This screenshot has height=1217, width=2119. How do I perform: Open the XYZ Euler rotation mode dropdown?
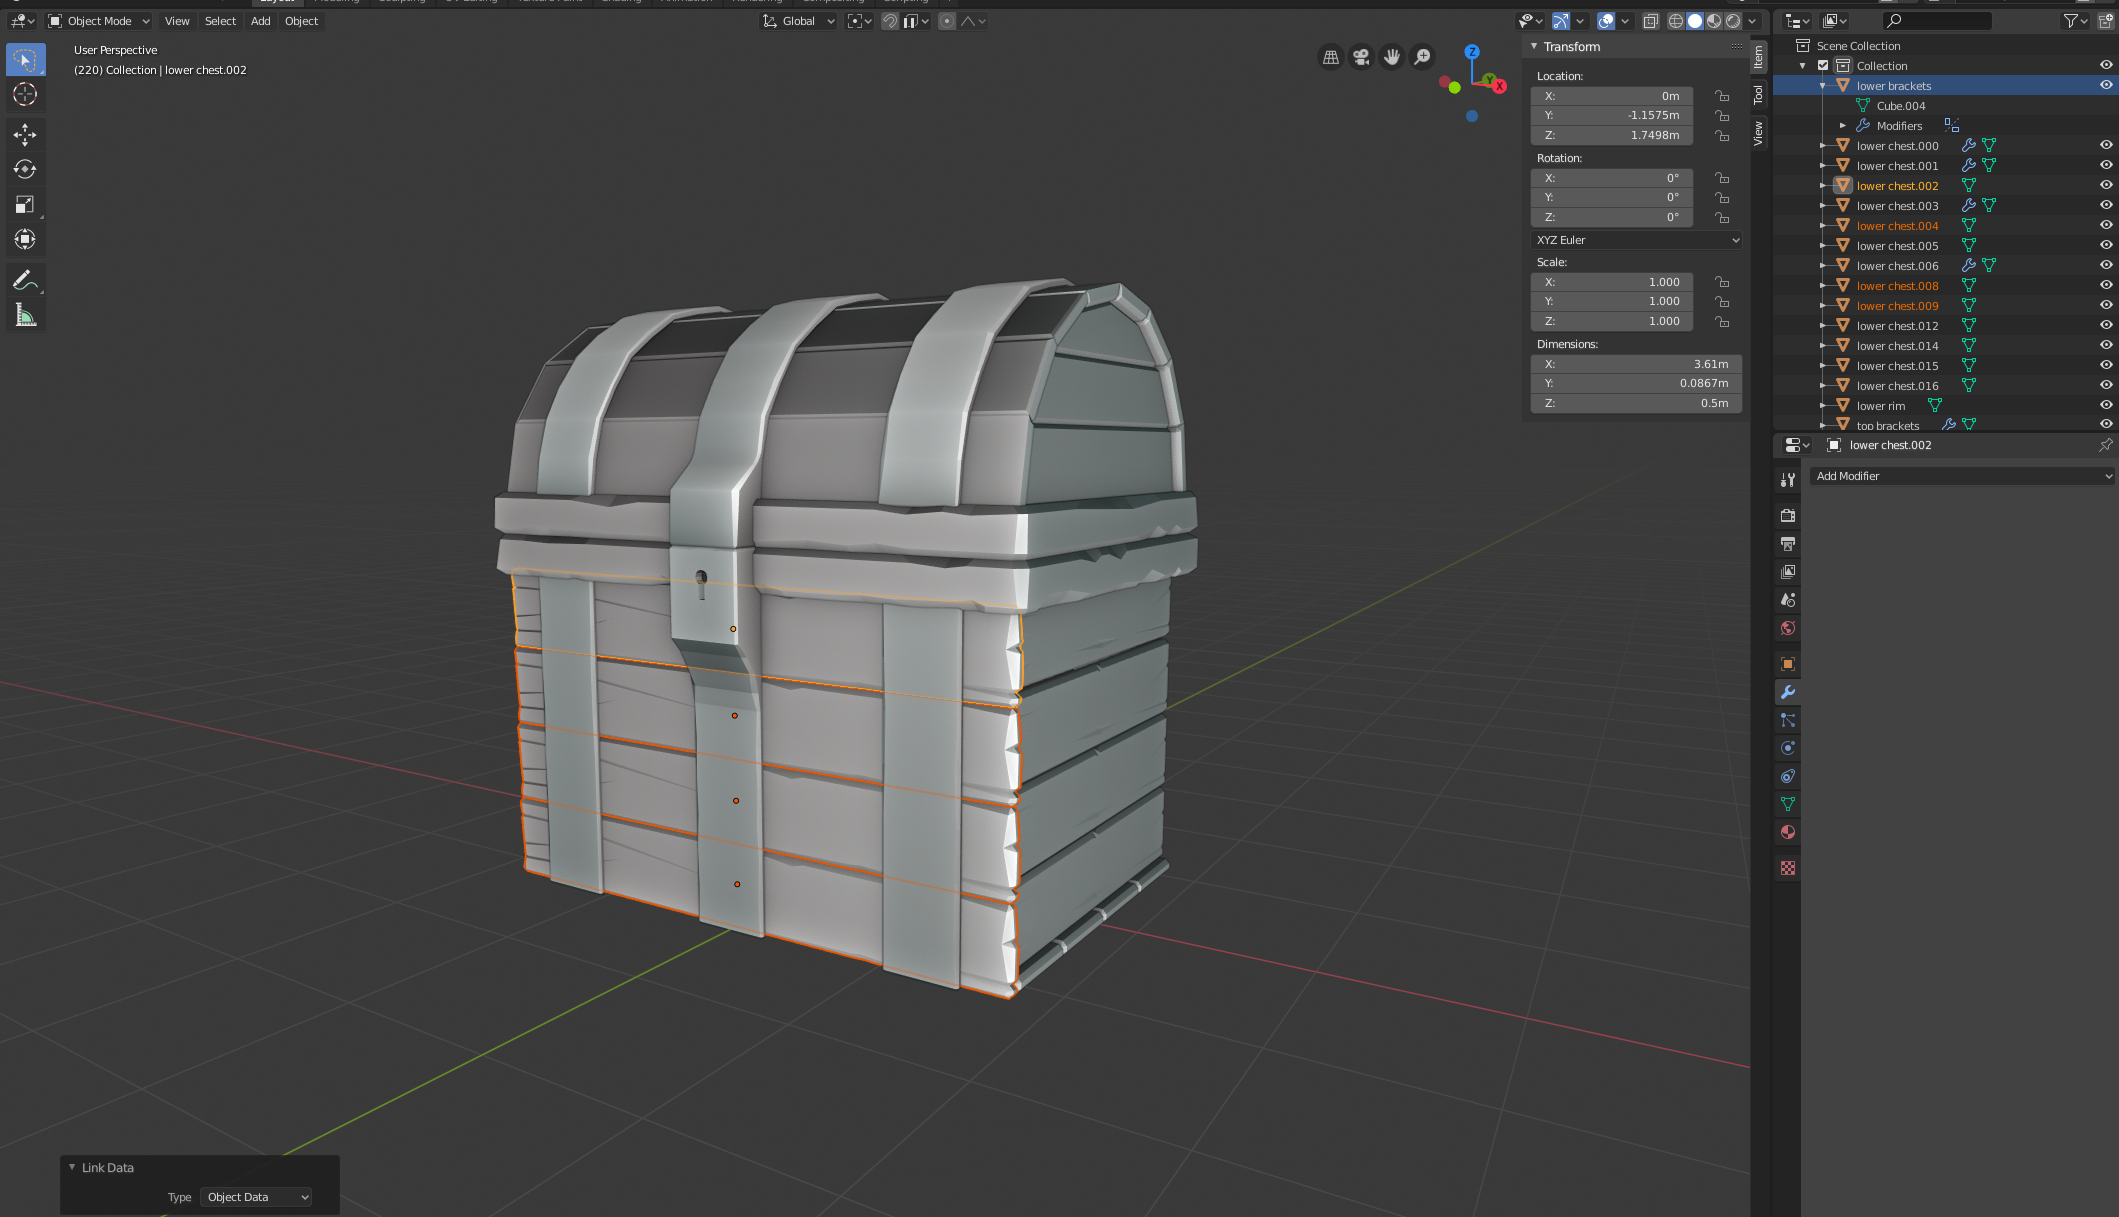click(x=1637, y=240)
